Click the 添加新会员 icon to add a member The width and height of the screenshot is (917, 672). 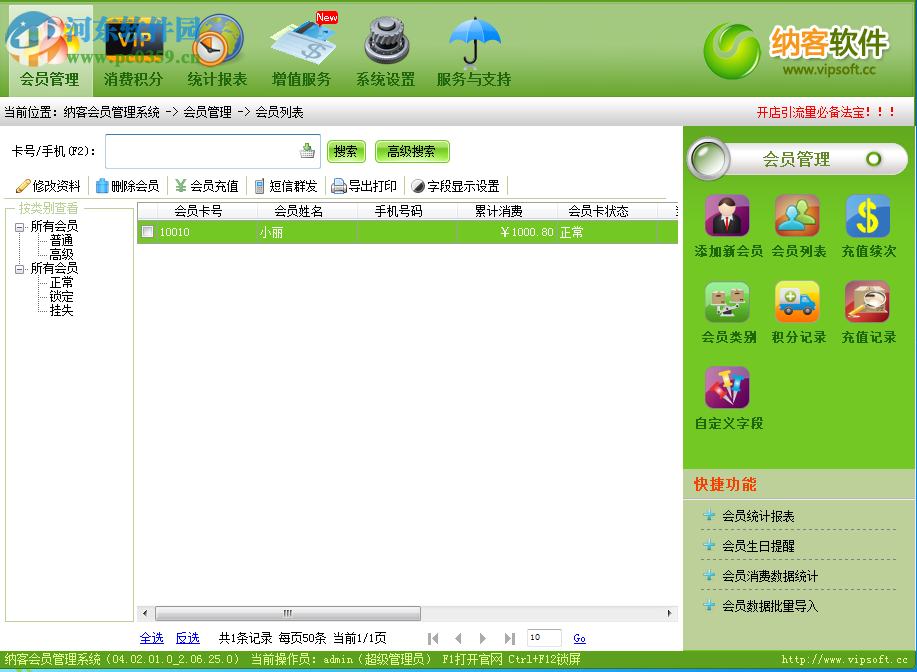point(726,215)
